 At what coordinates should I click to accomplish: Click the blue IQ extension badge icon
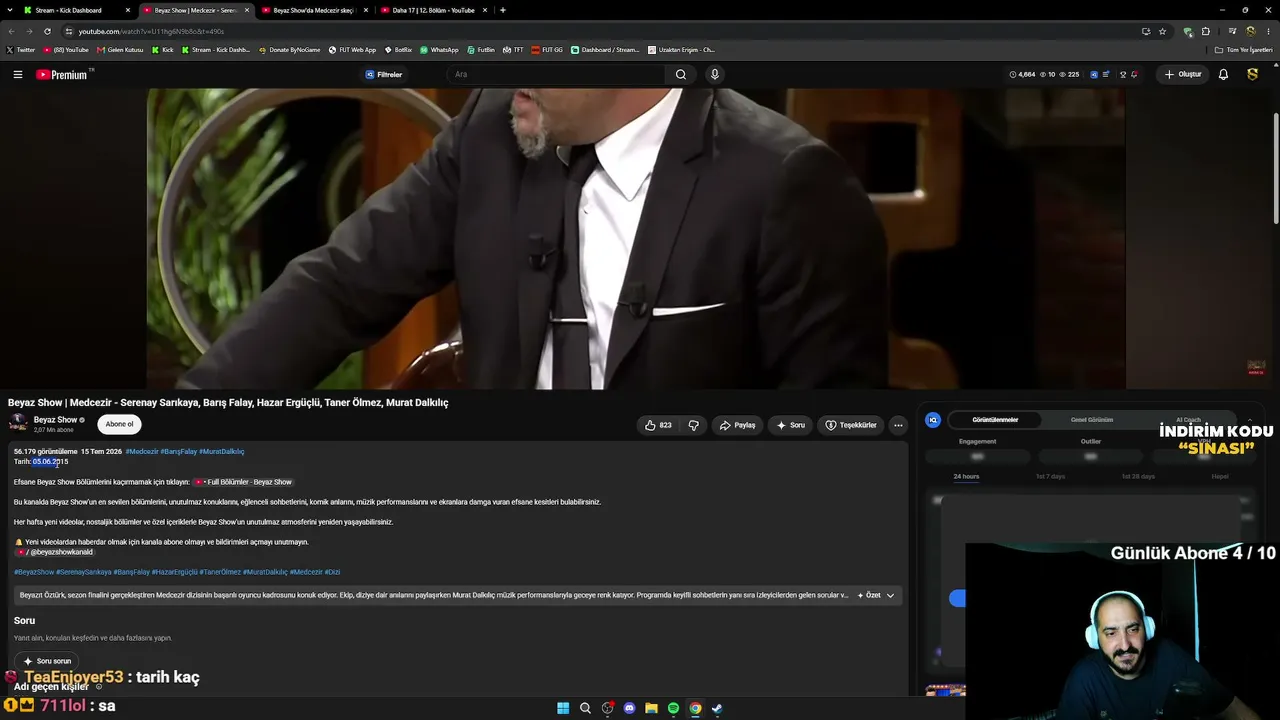933,420
